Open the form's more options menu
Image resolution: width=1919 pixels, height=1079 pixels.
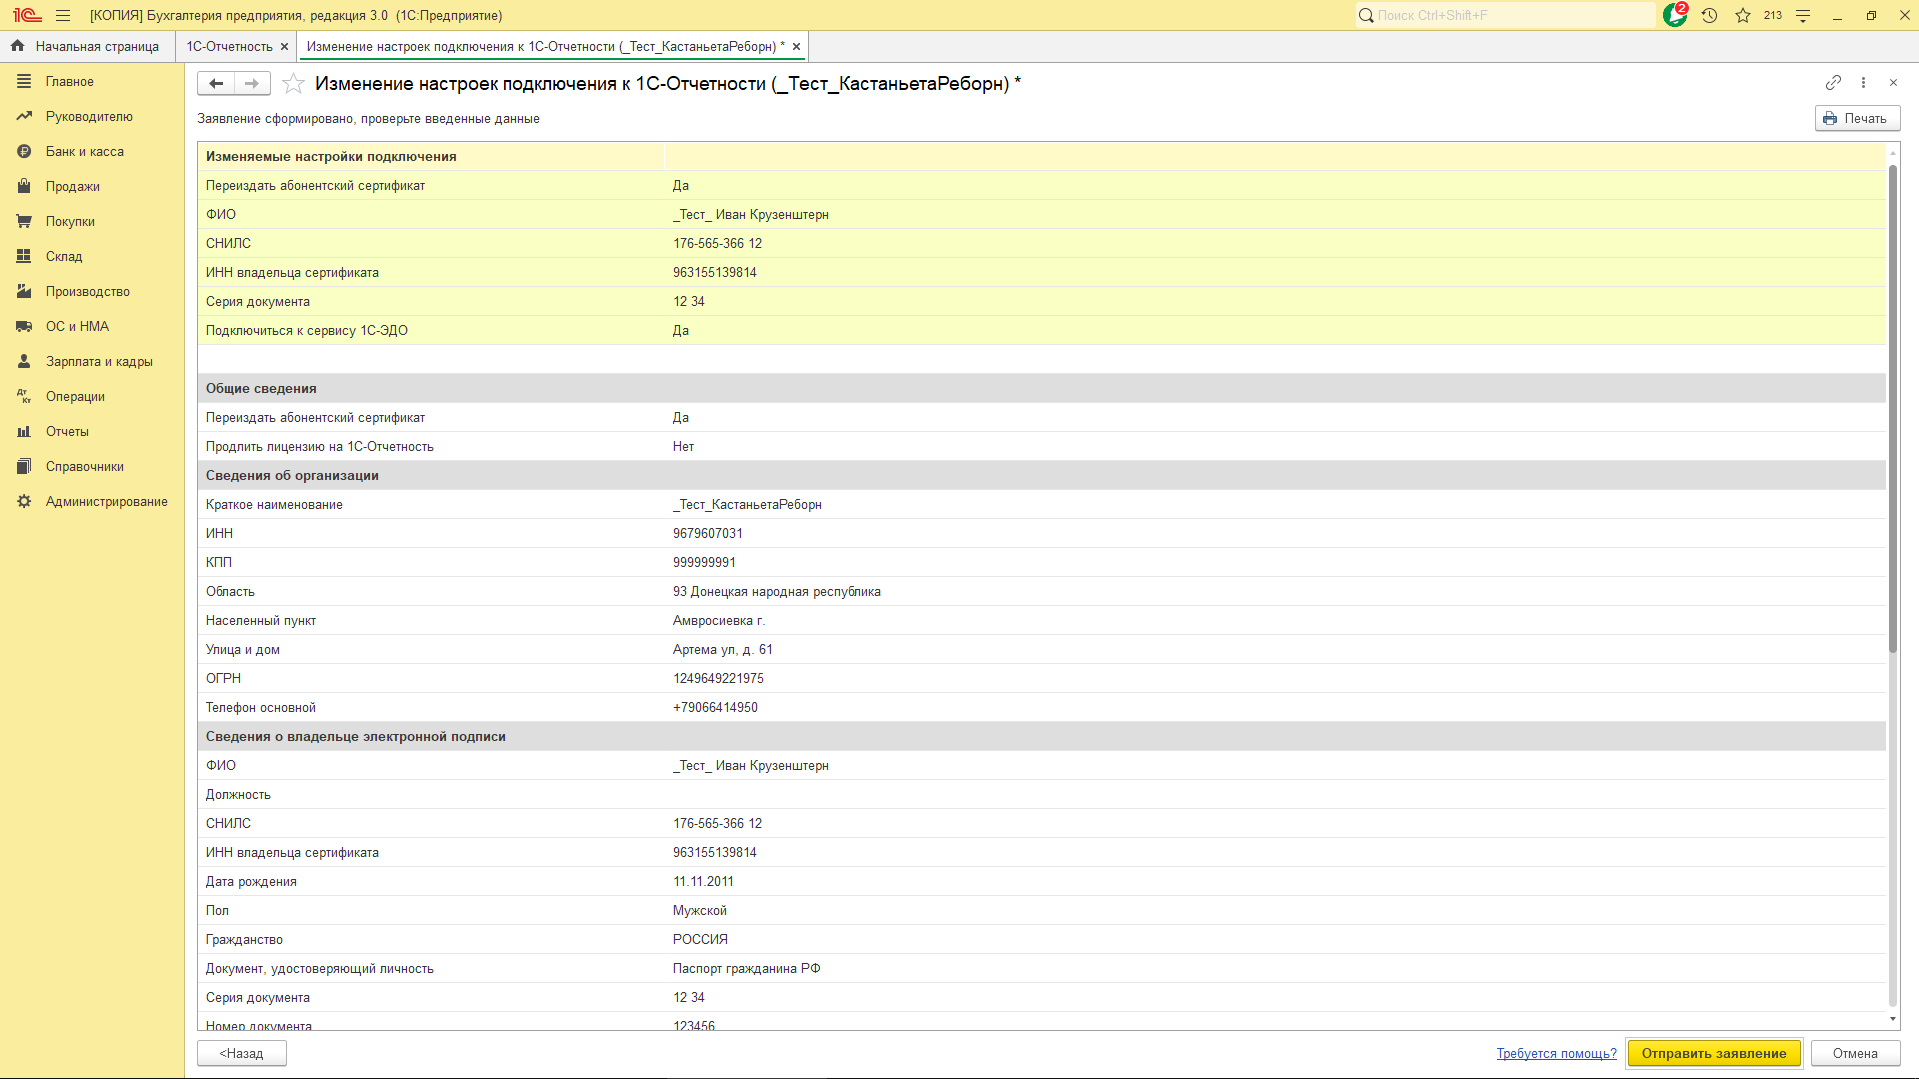[1863, 82]
